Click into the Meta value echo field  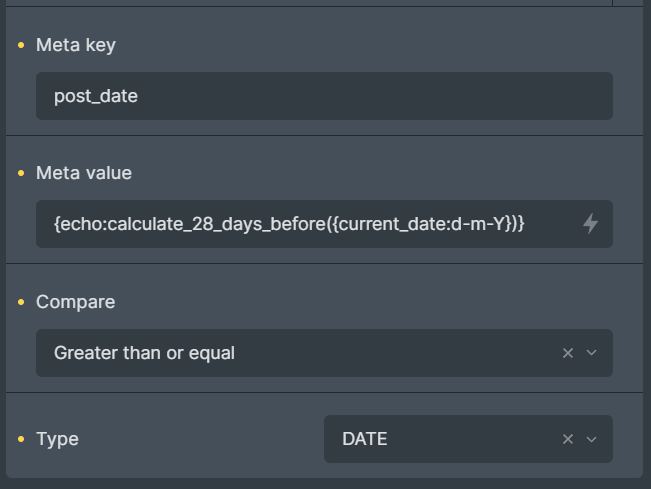(300, 224)
